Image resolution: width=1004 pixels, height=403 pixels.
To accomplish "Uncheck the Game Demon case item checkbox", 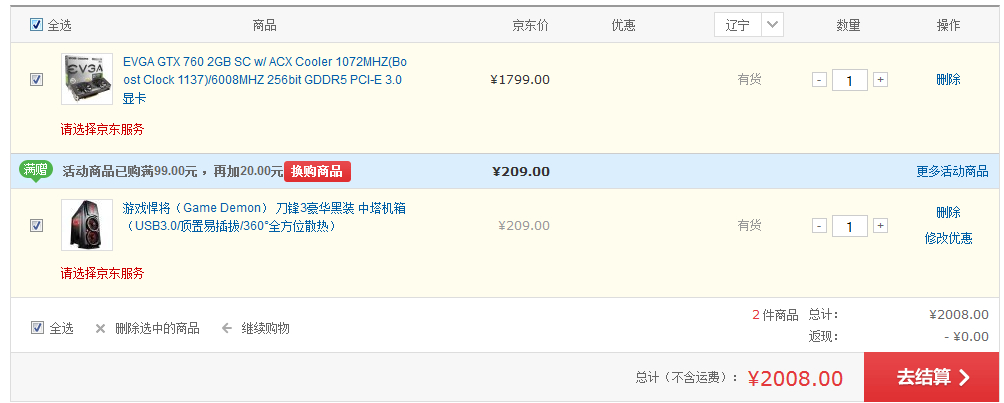I will pyautogui.click(x=37, y=226).
